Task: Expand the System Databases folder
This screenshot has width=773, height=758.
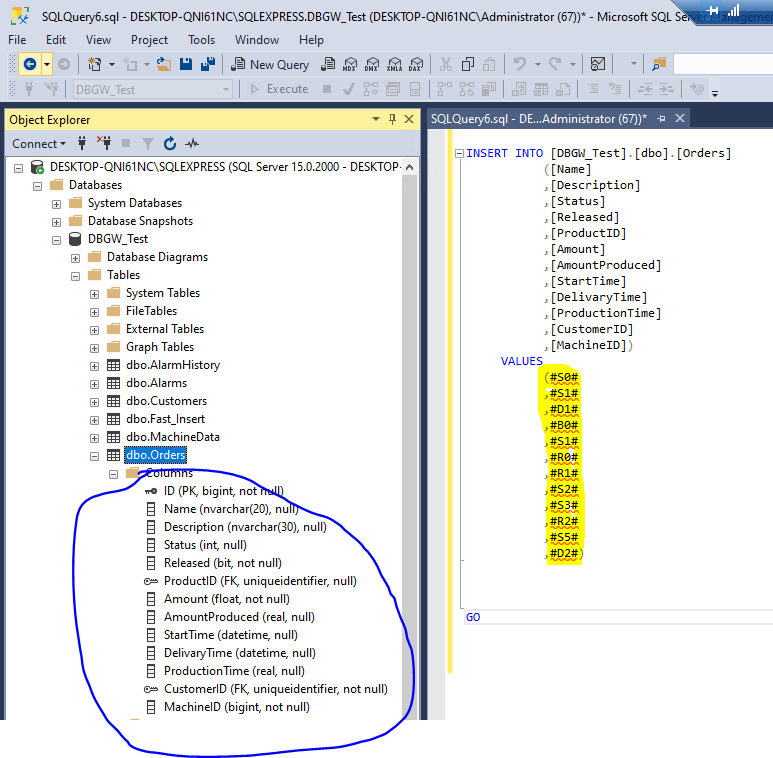Action: click(56, 203)
